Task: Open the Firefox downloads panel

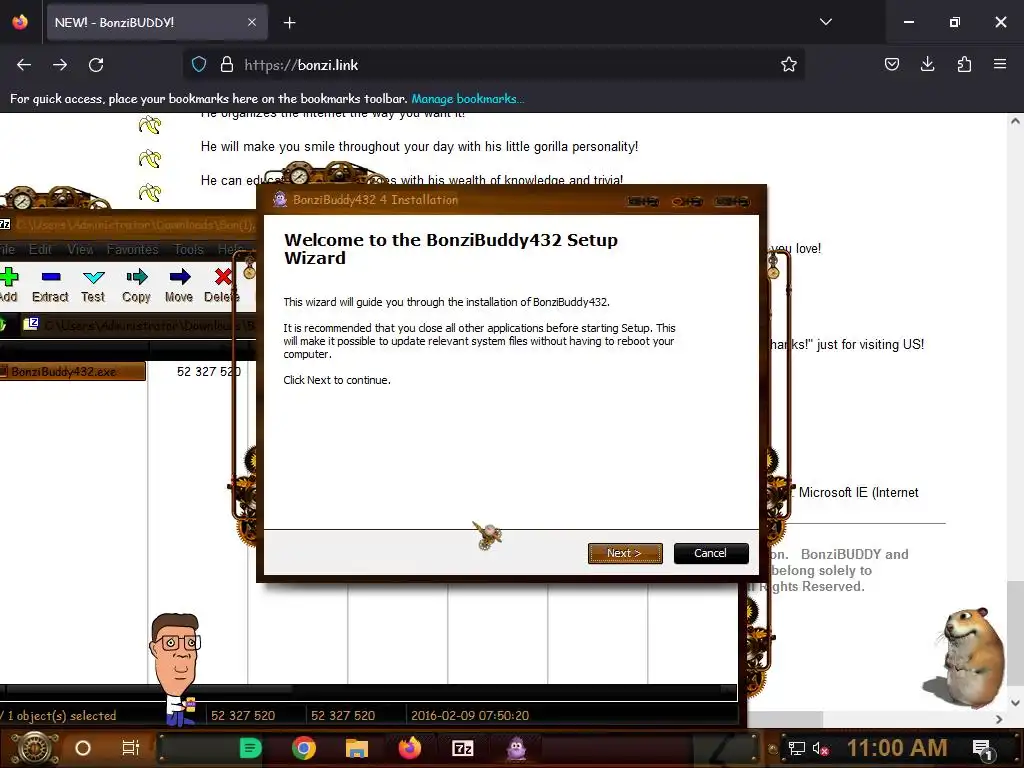Action: pos(927,65)
